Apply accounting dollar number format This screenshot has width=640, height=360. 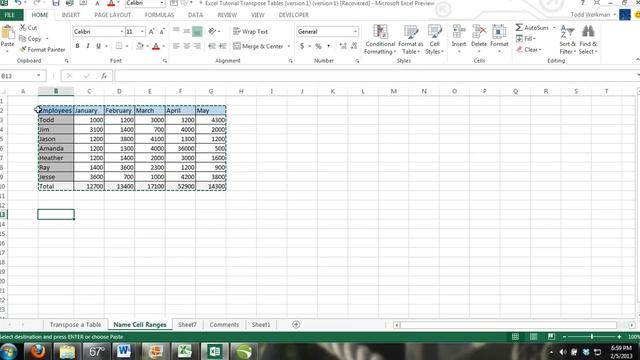pos(302,46)
